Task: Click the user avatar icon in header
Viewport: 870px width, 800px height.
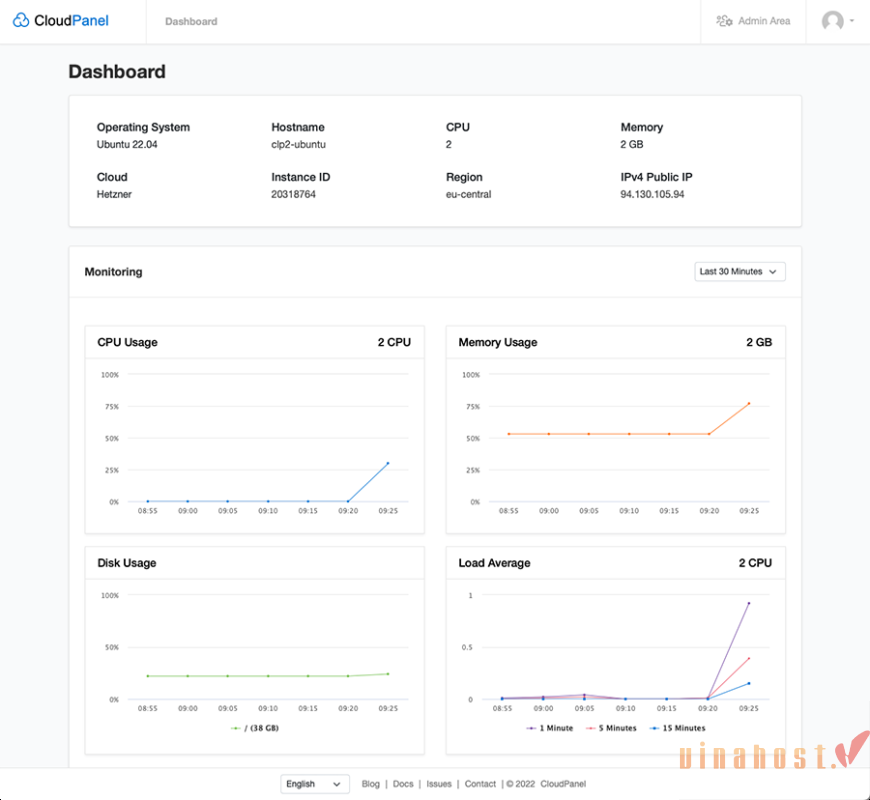Action: coord(833,20)
